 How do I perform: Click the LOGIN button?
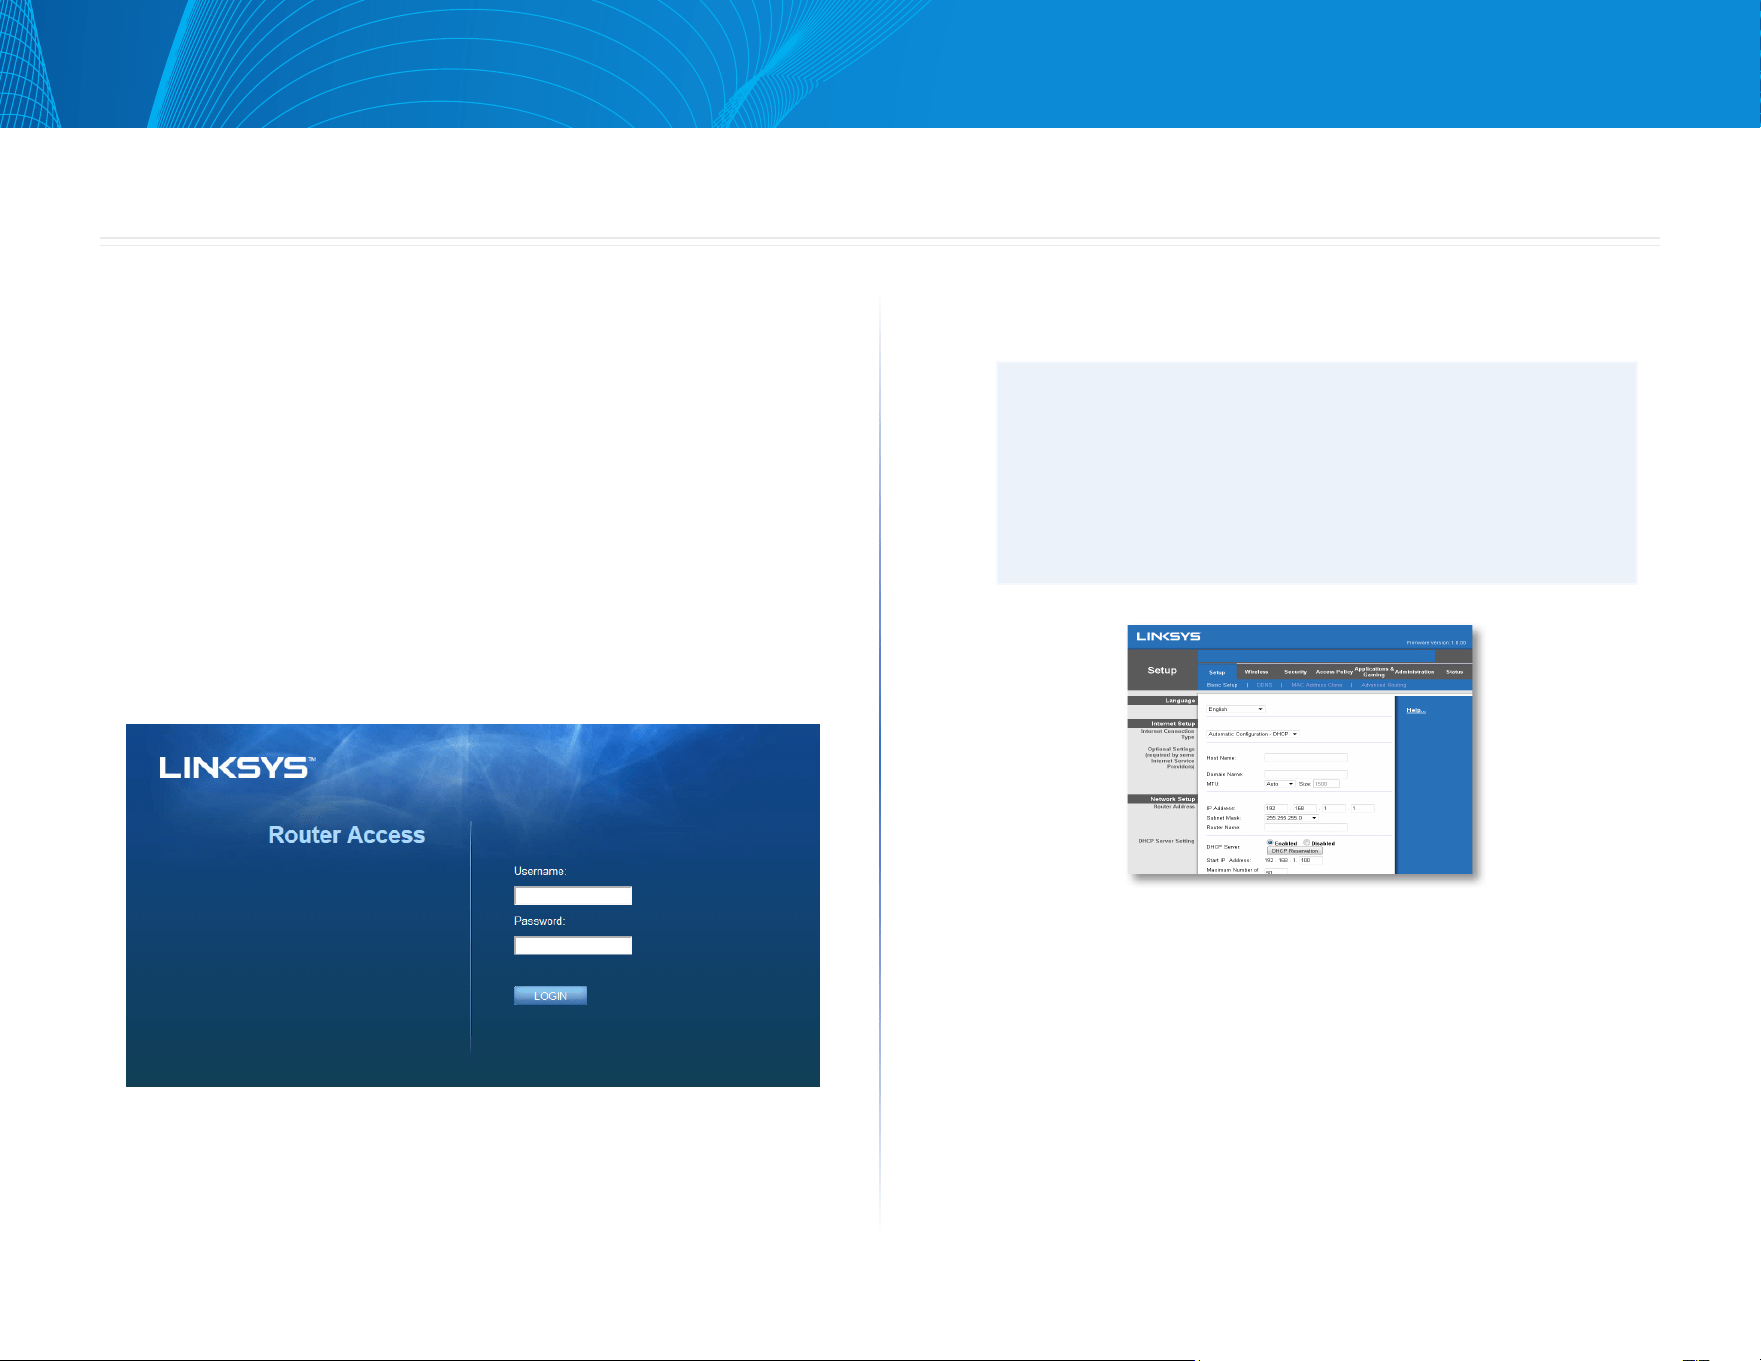pos(550,995)
